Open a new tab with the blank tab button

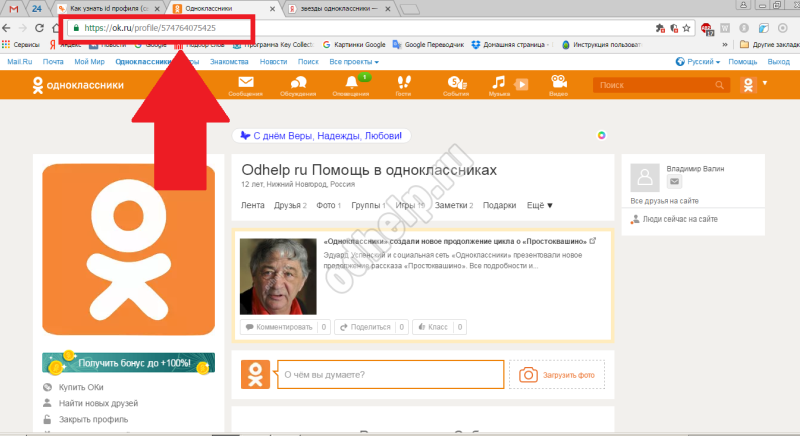(x=410, y=9)
